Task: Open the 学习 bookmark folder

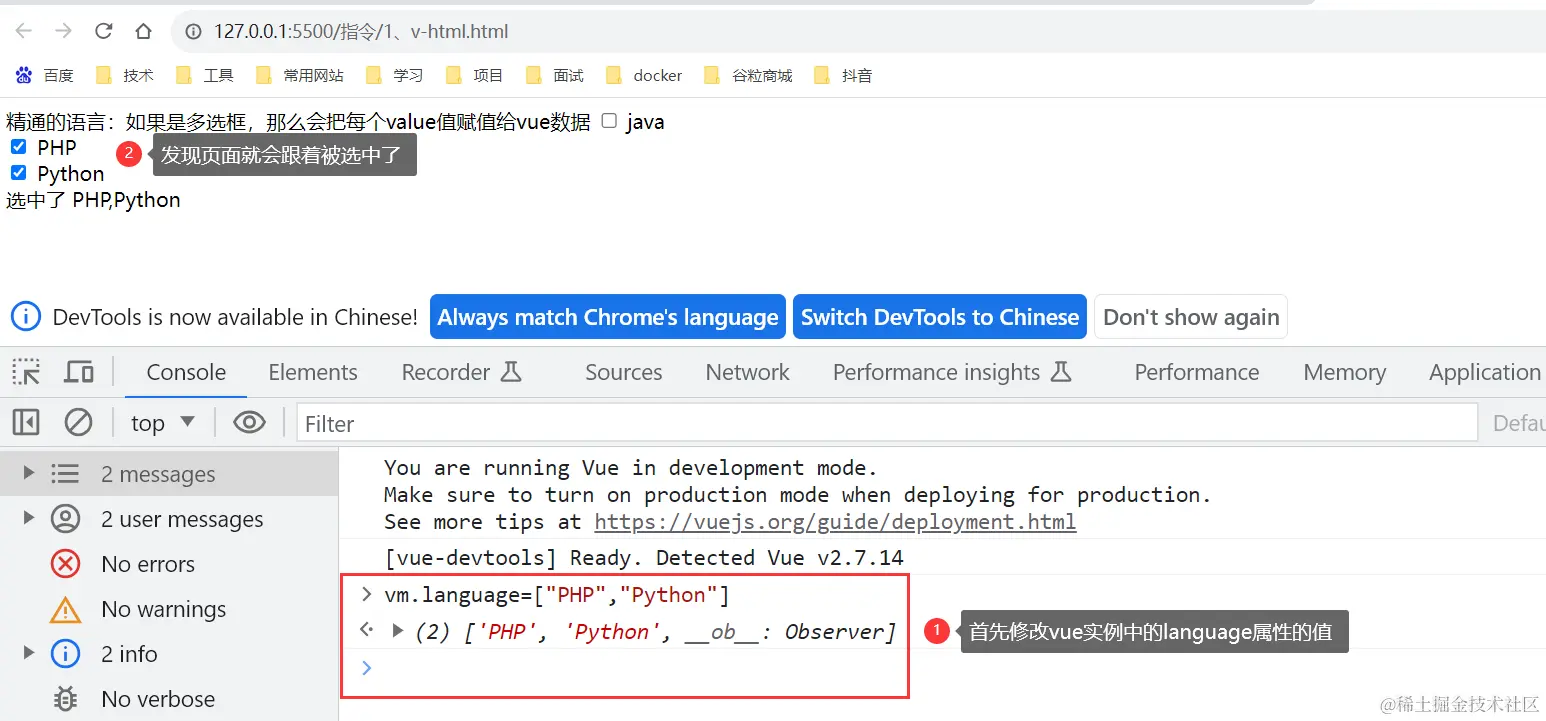Action: tap(395, 75)
